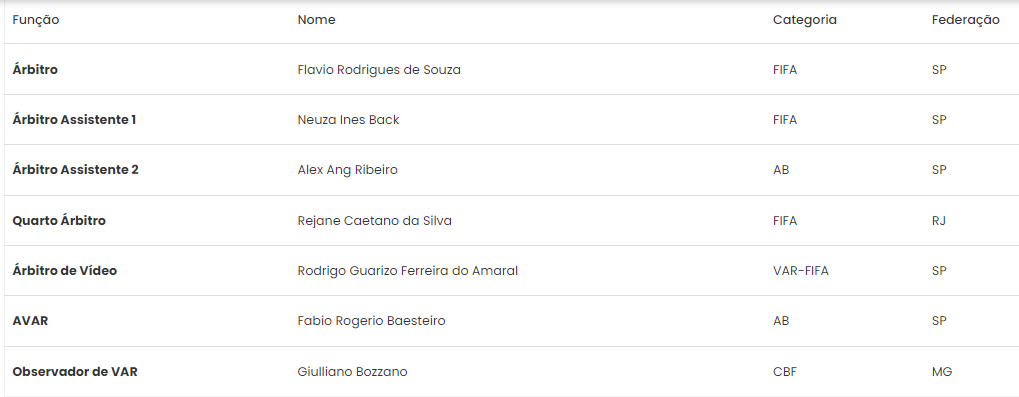
Task: Click the Função column header
Action: [36, 20]
